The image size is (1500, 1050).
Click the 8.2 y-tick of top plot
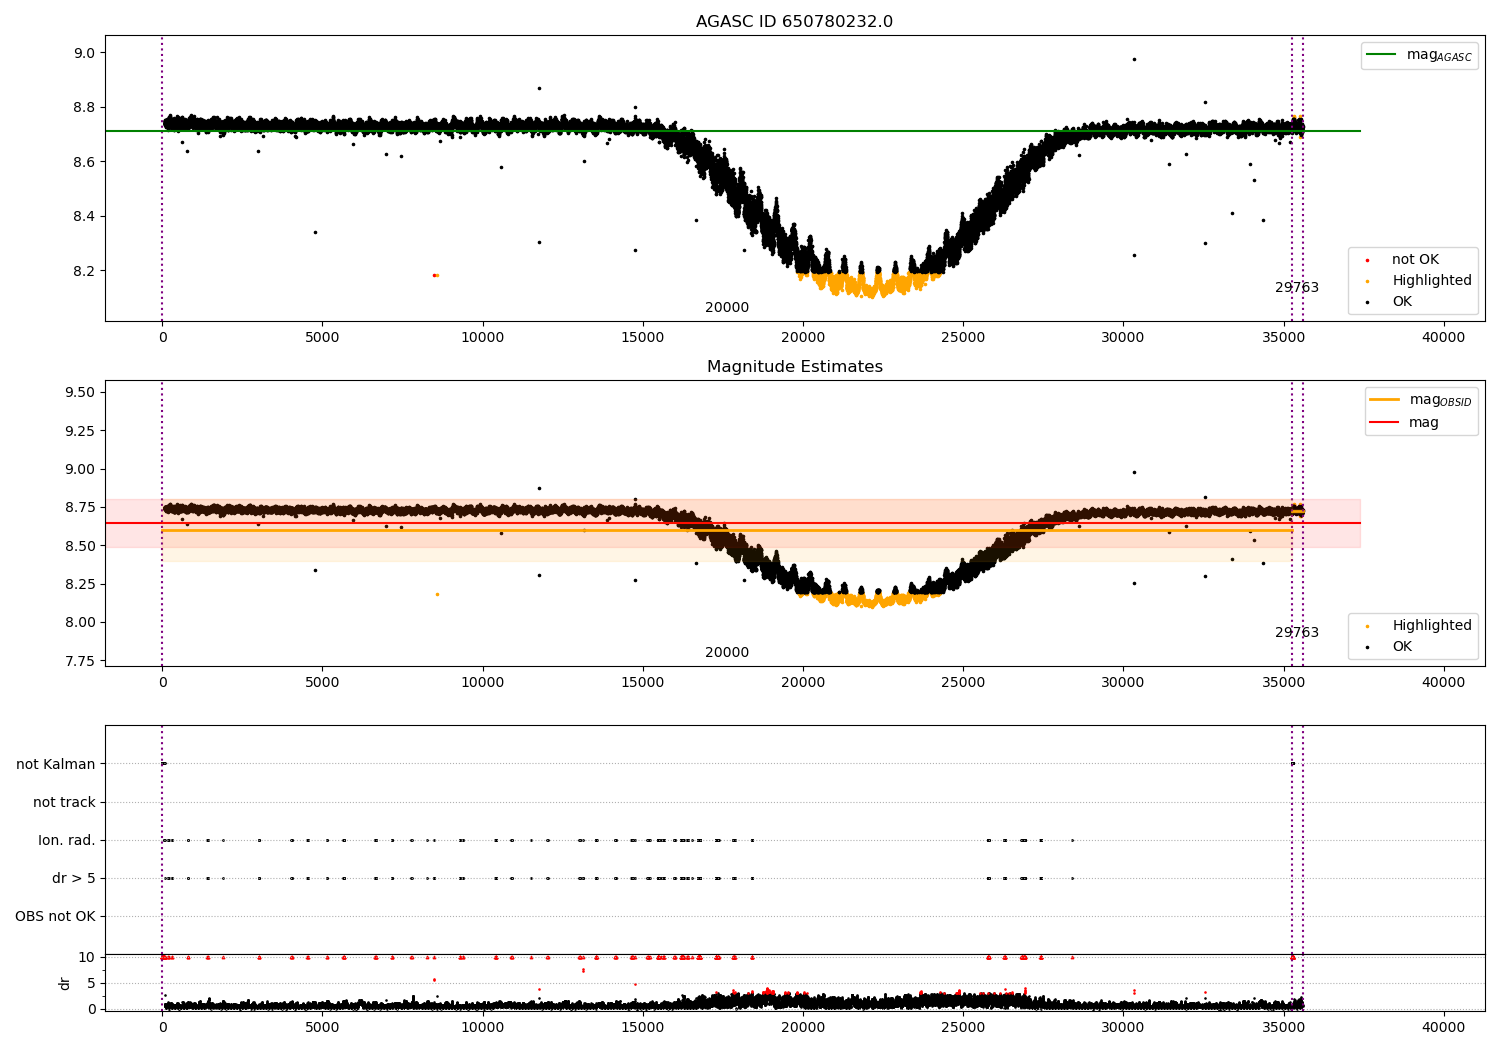[84, 271]
